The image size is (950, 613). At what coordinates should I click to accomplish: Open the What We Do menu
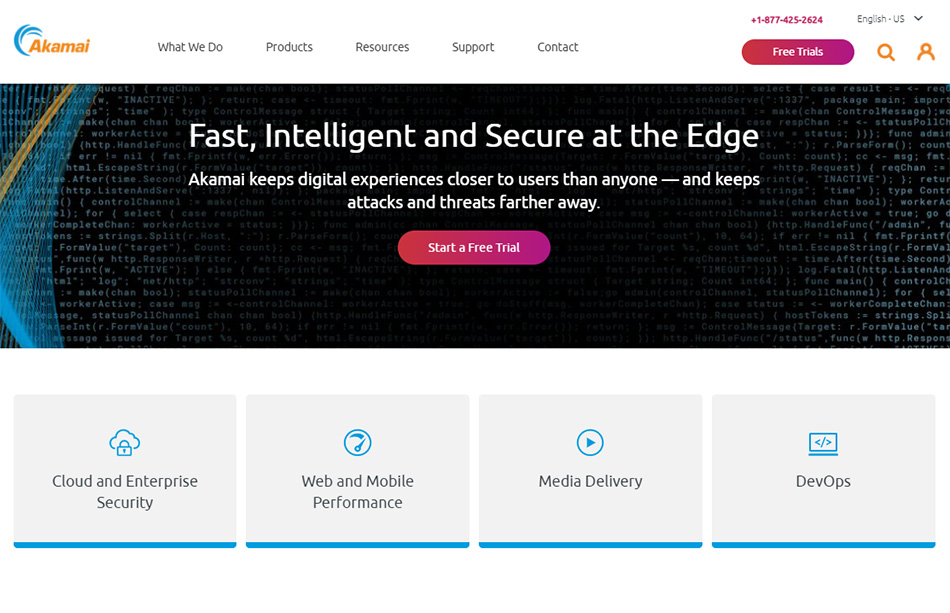(190, 47)
